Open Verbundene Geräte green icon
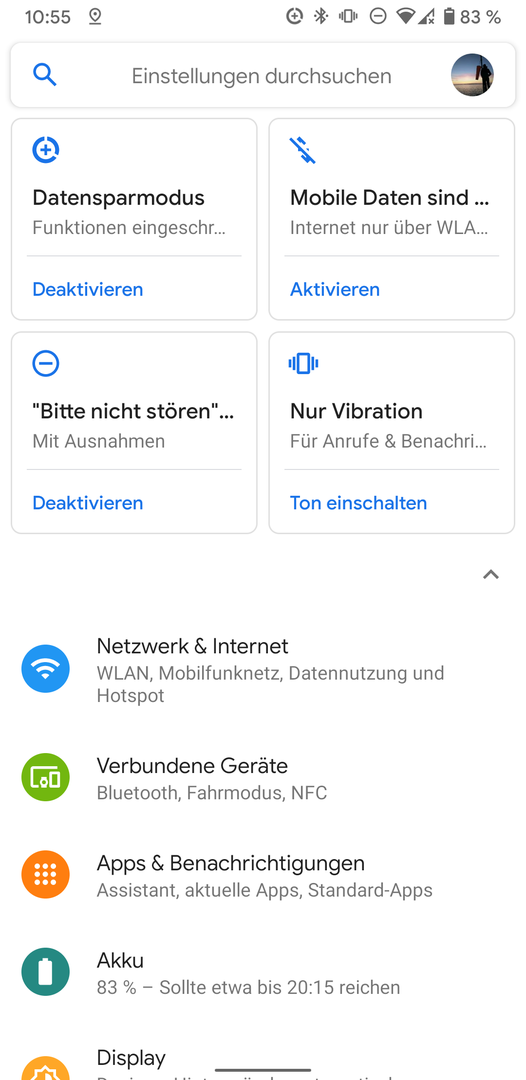526x1080 pixels. tap(45, 777)
